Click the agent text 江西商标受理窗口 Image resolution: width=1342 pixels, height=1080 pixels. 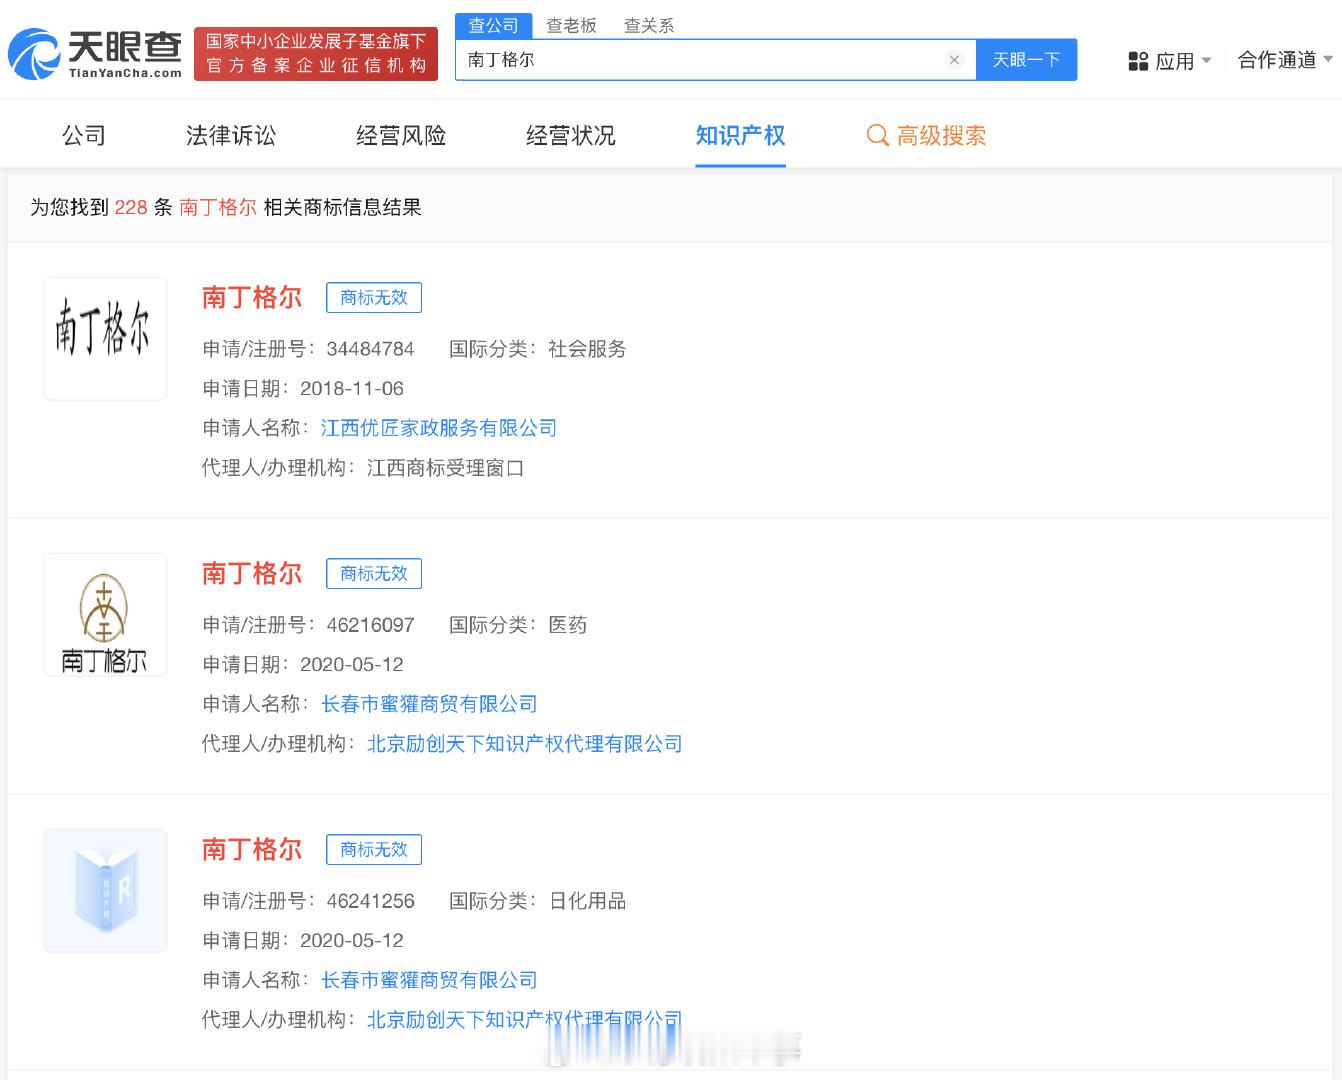coord(445,468)
